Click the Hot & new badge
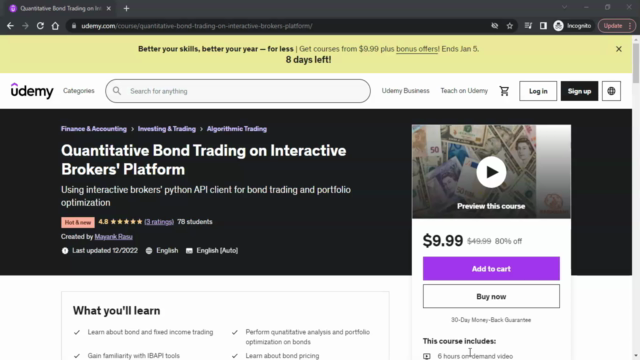Screen dimensions: 640x360 [x=78, y=222]
